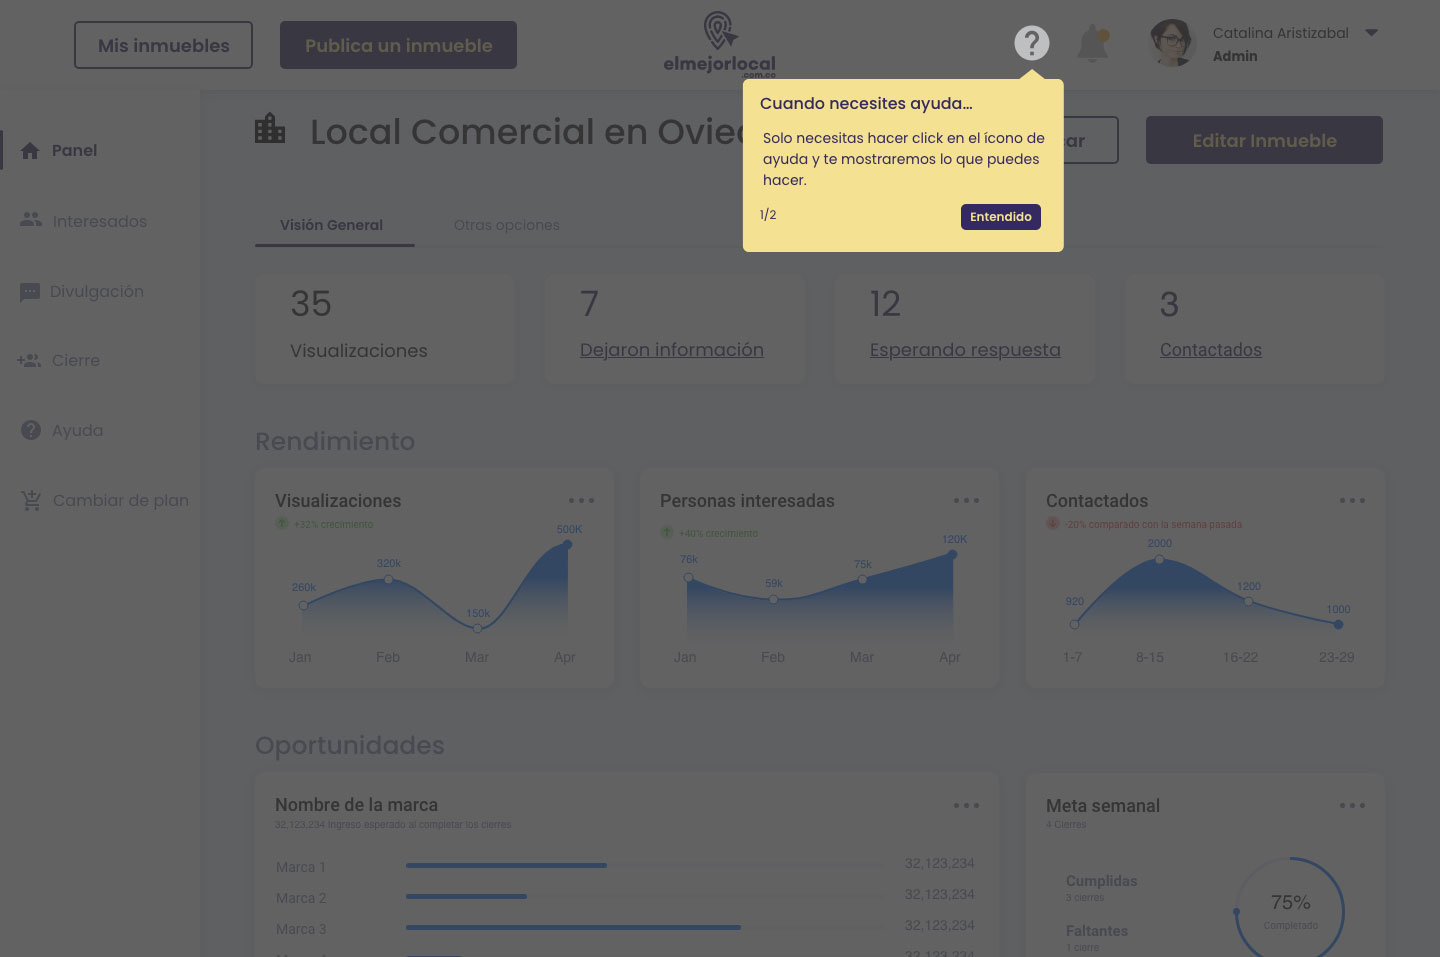
Task: Open Meta semanal more options dots
Action: tap(1352, 806)
